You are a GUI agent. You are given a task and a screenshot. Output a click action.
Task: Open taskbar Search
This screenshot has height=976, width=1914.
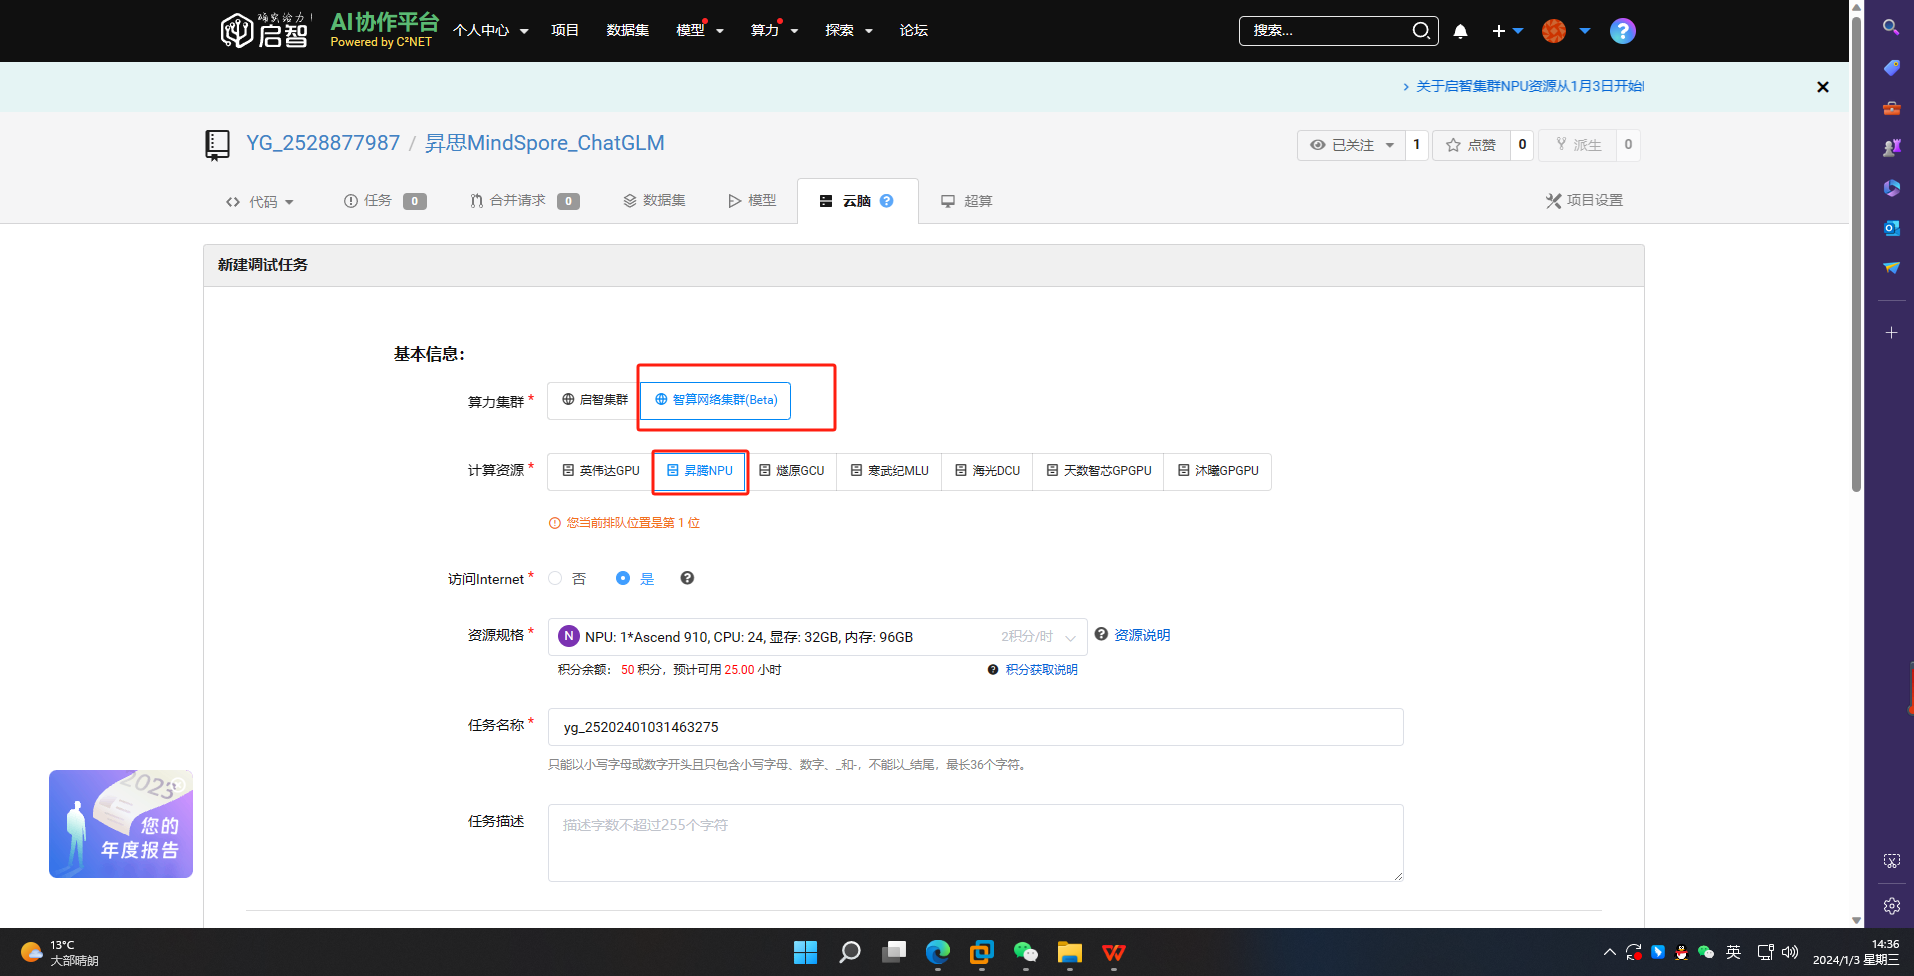(x=850, y=952)
